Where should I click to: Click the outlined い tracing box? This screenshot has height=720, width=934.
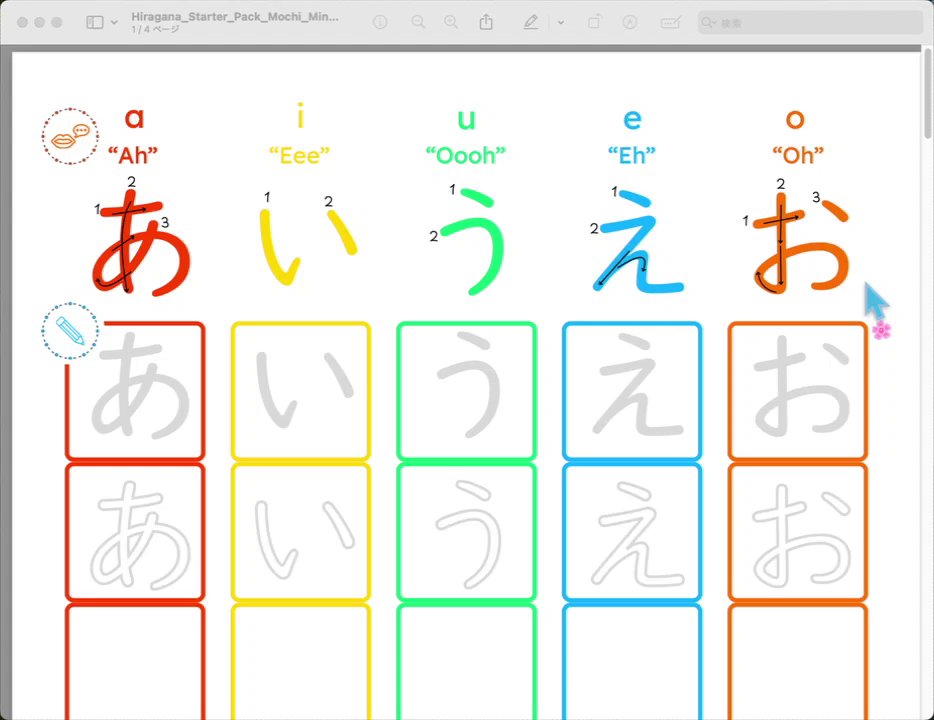click(x=301, y=532)
